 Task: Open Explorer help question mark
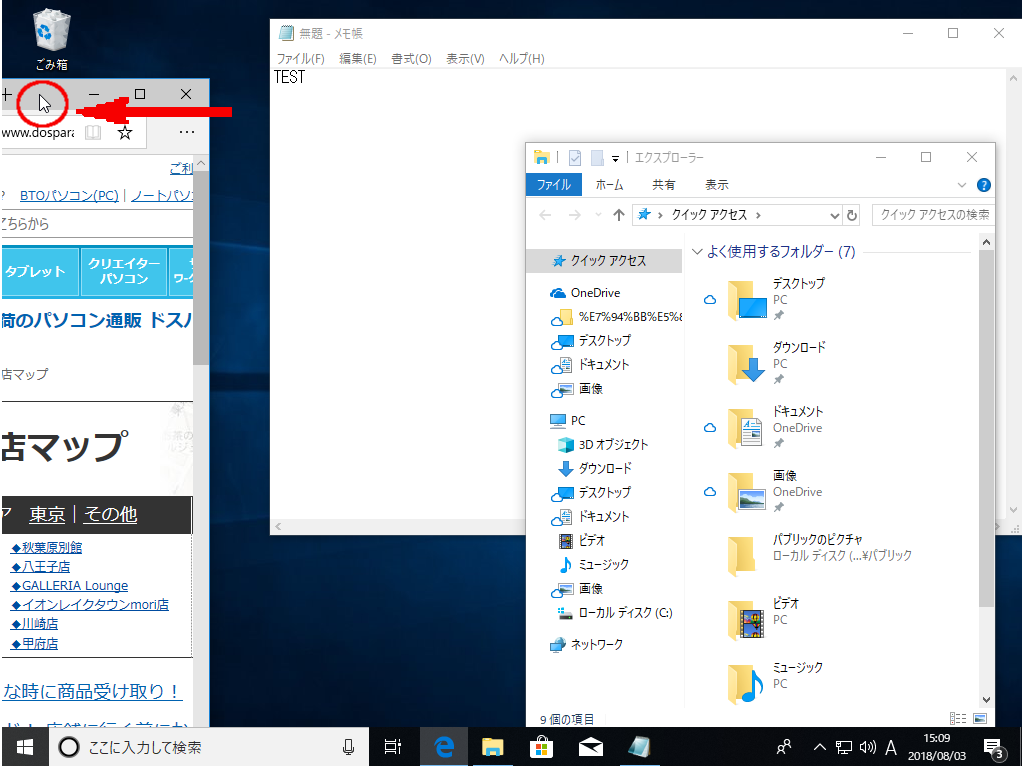pos(984,185)
